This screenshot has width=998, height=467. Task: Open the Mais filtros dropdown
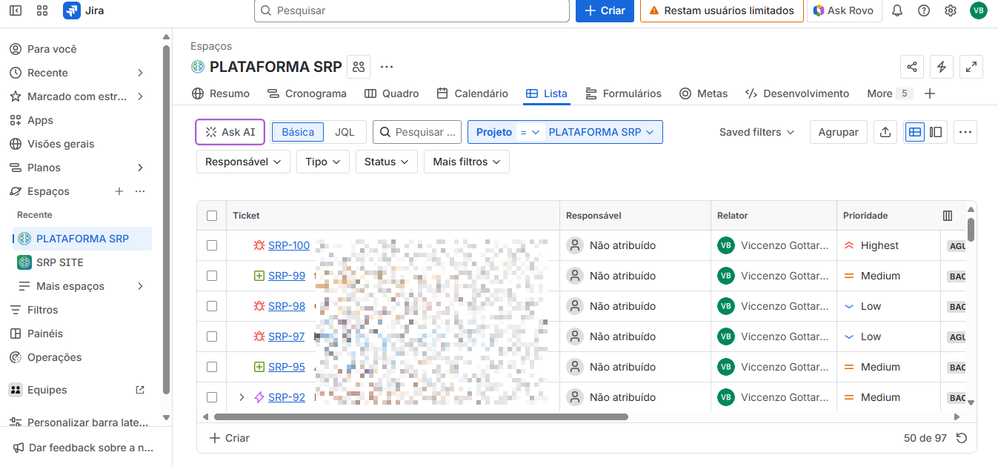click(x=467, y=162)
